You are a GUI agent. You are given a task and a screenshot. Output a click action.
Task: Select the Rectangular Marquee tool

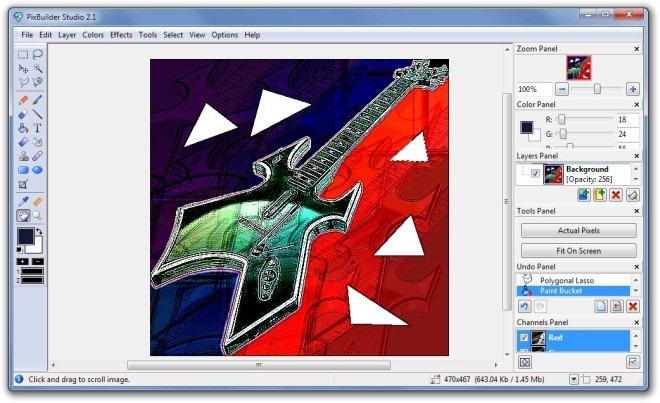coord(23,54)
